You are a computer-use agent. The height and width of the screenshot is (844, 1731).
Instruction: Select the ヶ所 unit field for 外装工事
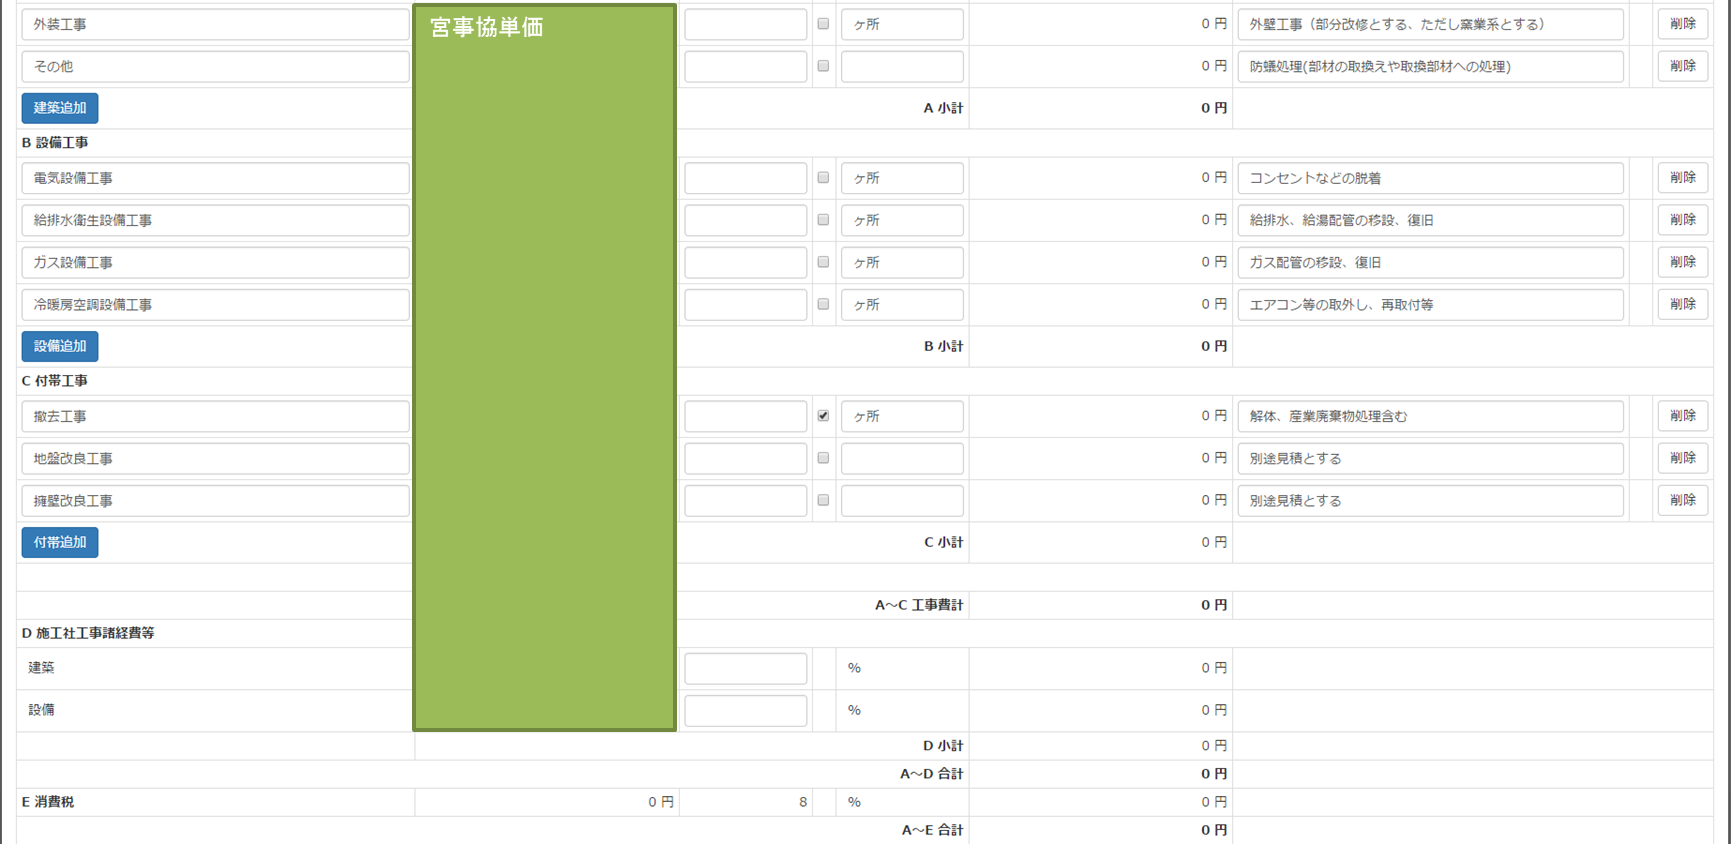pyautogui.click(x=902, y=24)
